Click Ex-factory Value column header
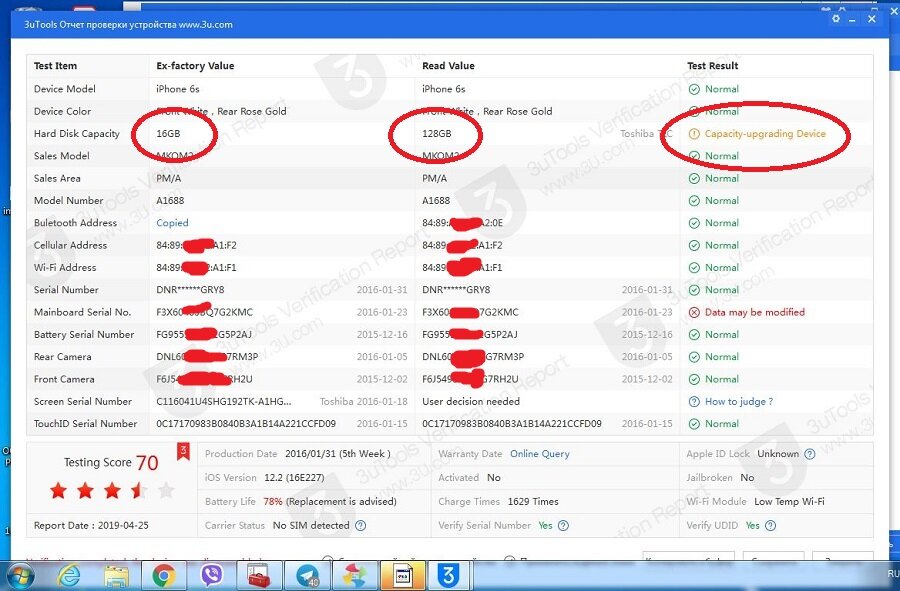 [x=195, y=66]
